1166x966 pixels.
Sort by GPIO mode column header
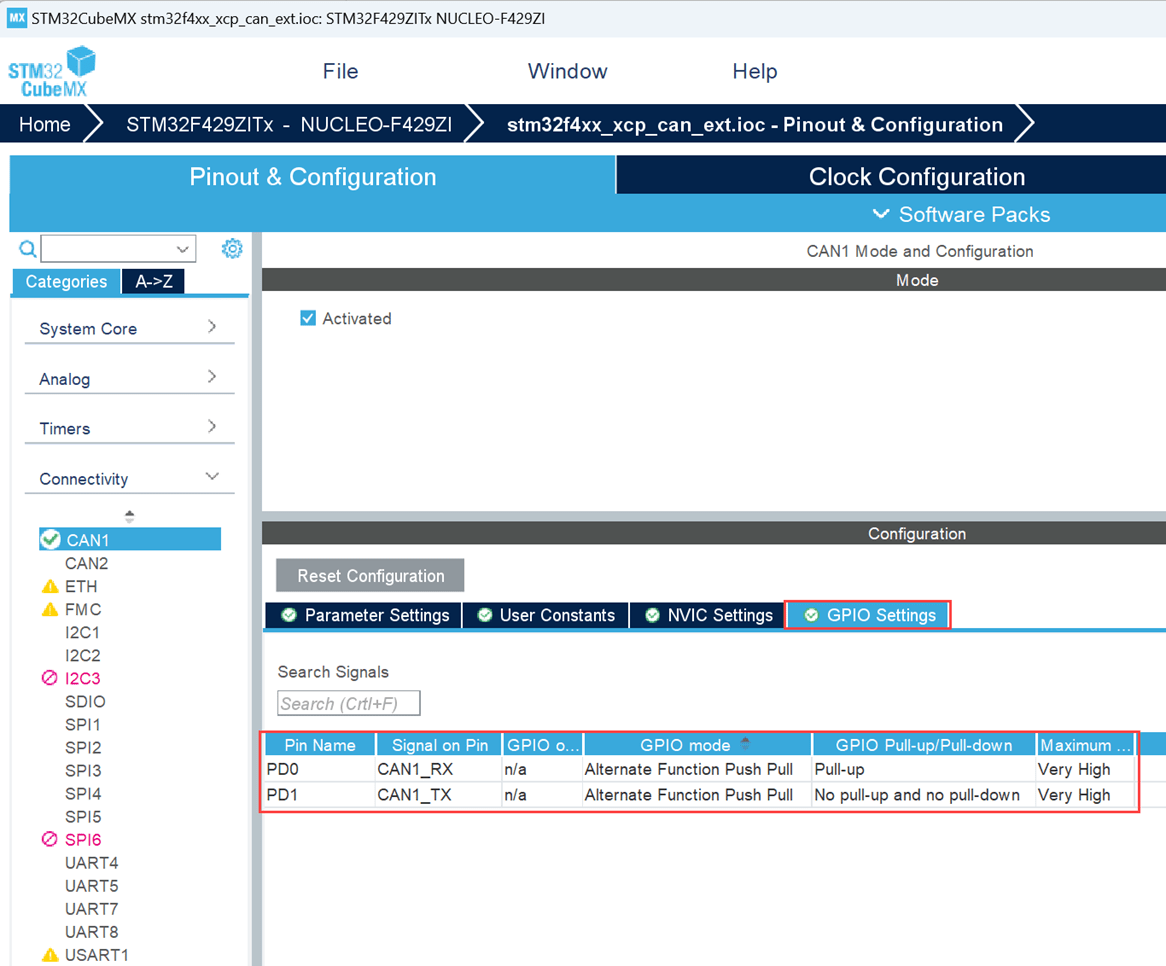pyautogui.click(x=685, y=745)
